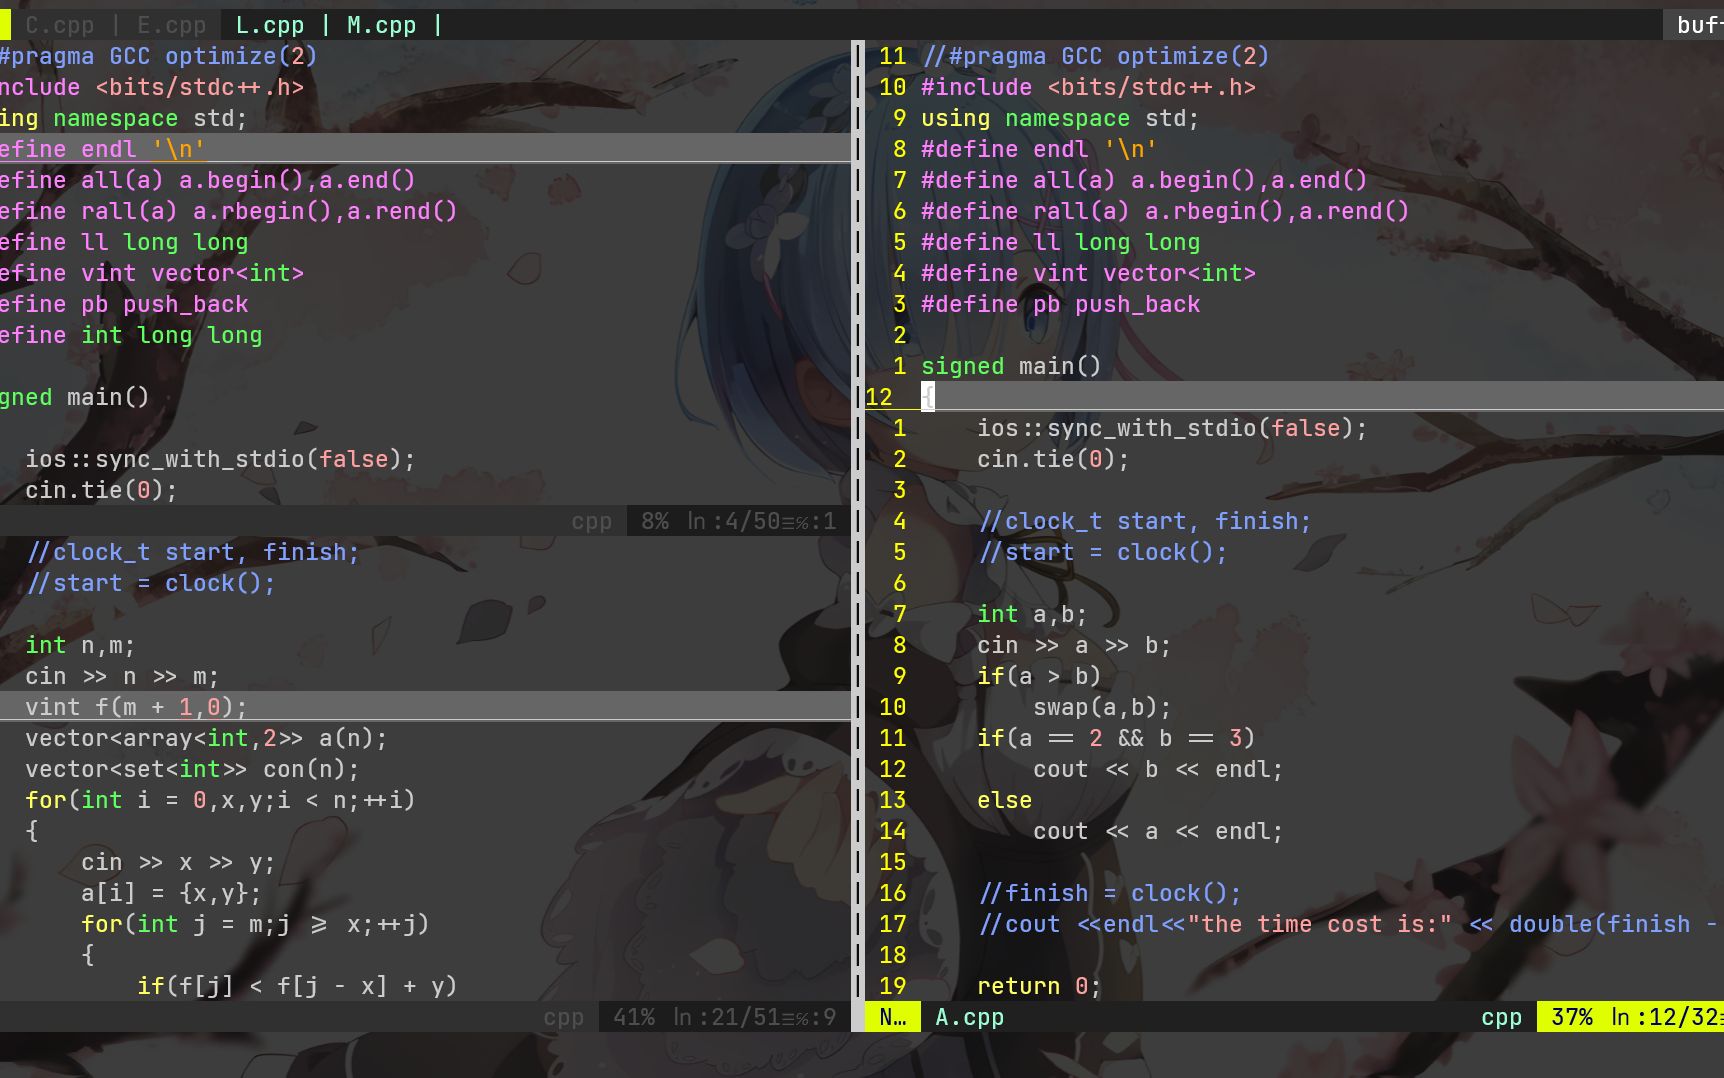This screenshot has height=1078, width=1724.
Task: Click the 41% indicator in the lower-left statusline
Action: 637,1017
